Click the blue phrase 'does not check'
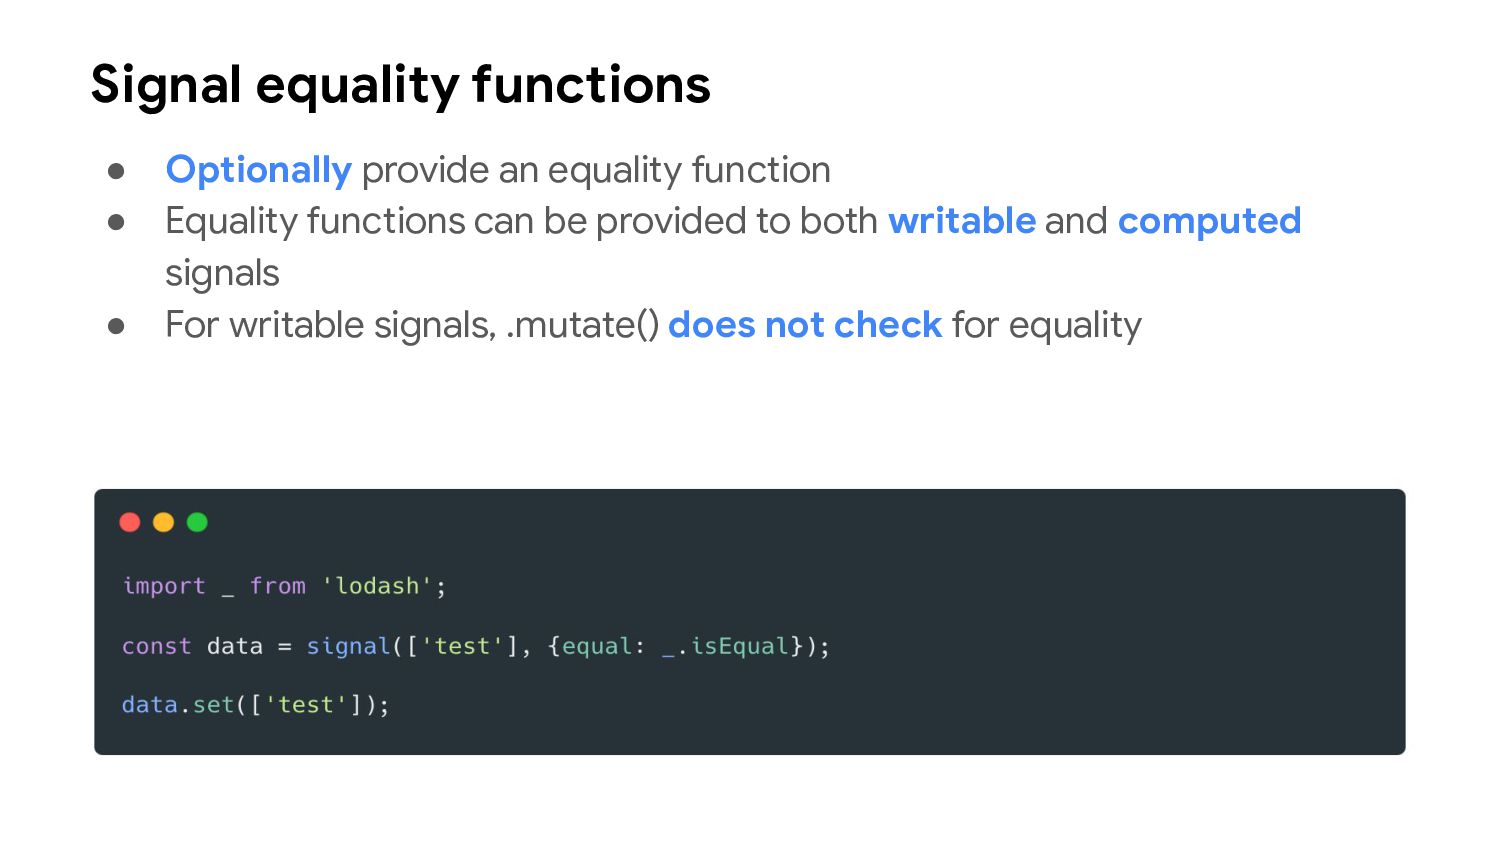Screen dimensions: 1500x844 (x=804, y=325)
